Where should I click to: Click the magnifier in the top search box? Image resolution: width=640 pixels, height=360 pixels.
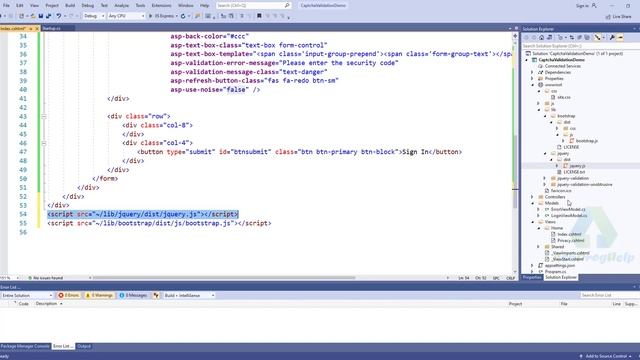tap(287, 5)
